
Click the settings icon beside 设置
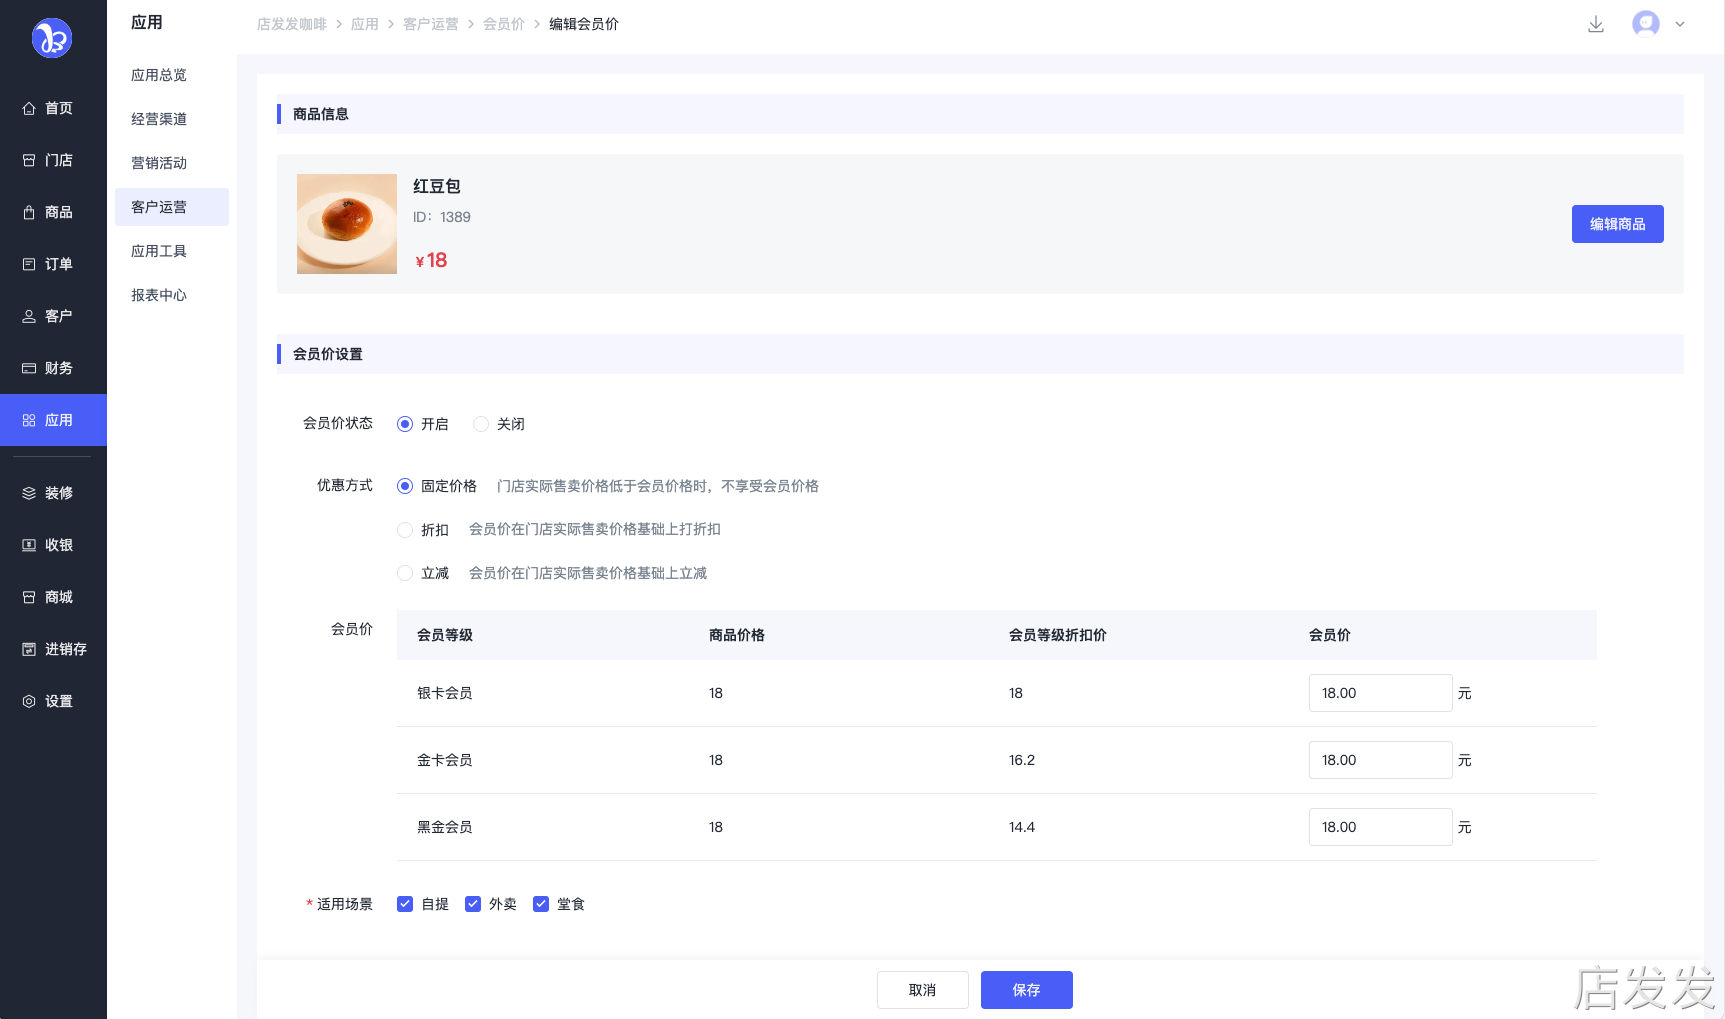click(x=29, y=701)
